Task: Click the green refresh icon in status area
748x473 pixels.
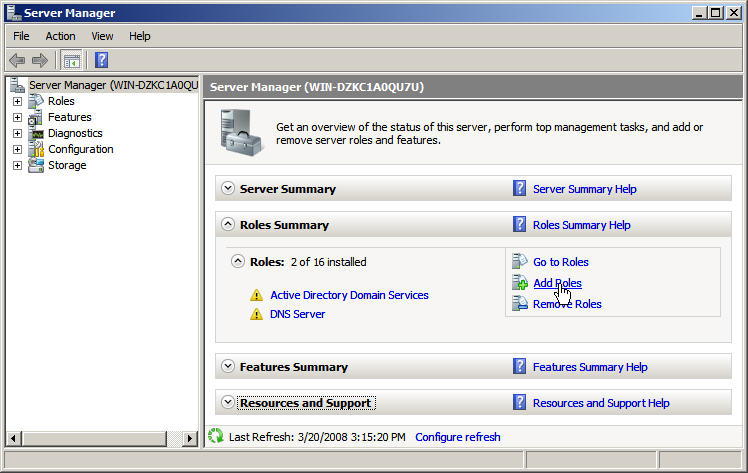Action: coord(216,436)
